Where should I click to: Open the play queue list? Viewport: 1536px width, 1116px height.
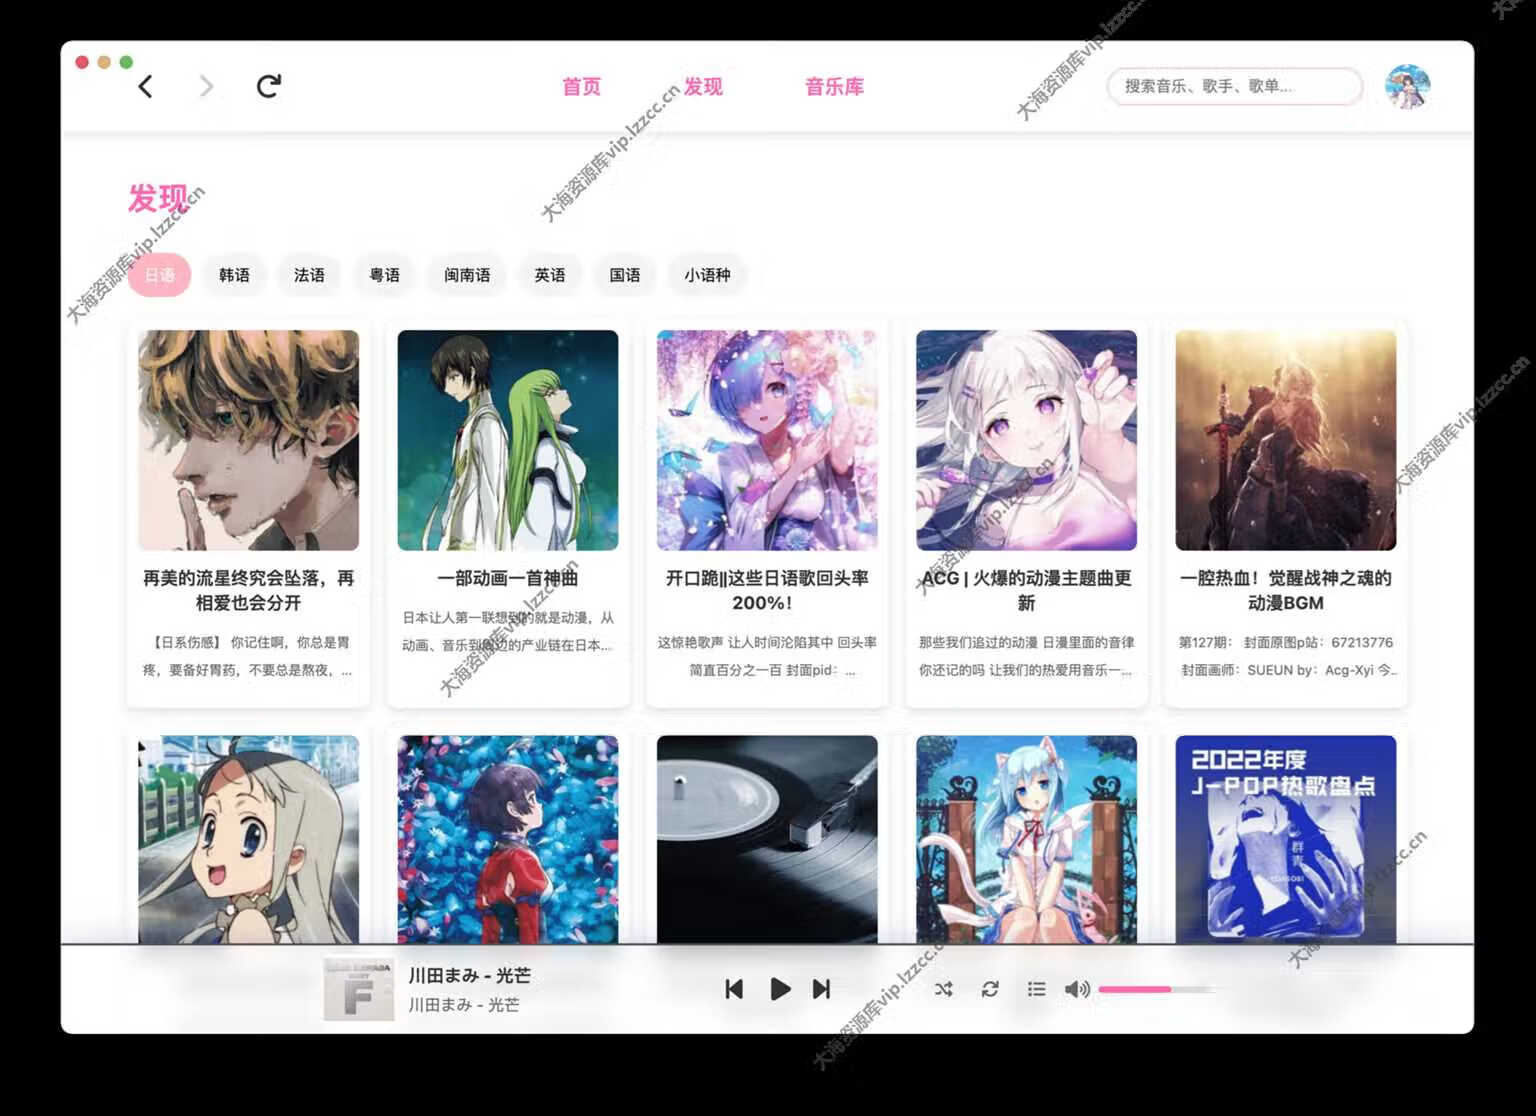[x=1037, y=989]
